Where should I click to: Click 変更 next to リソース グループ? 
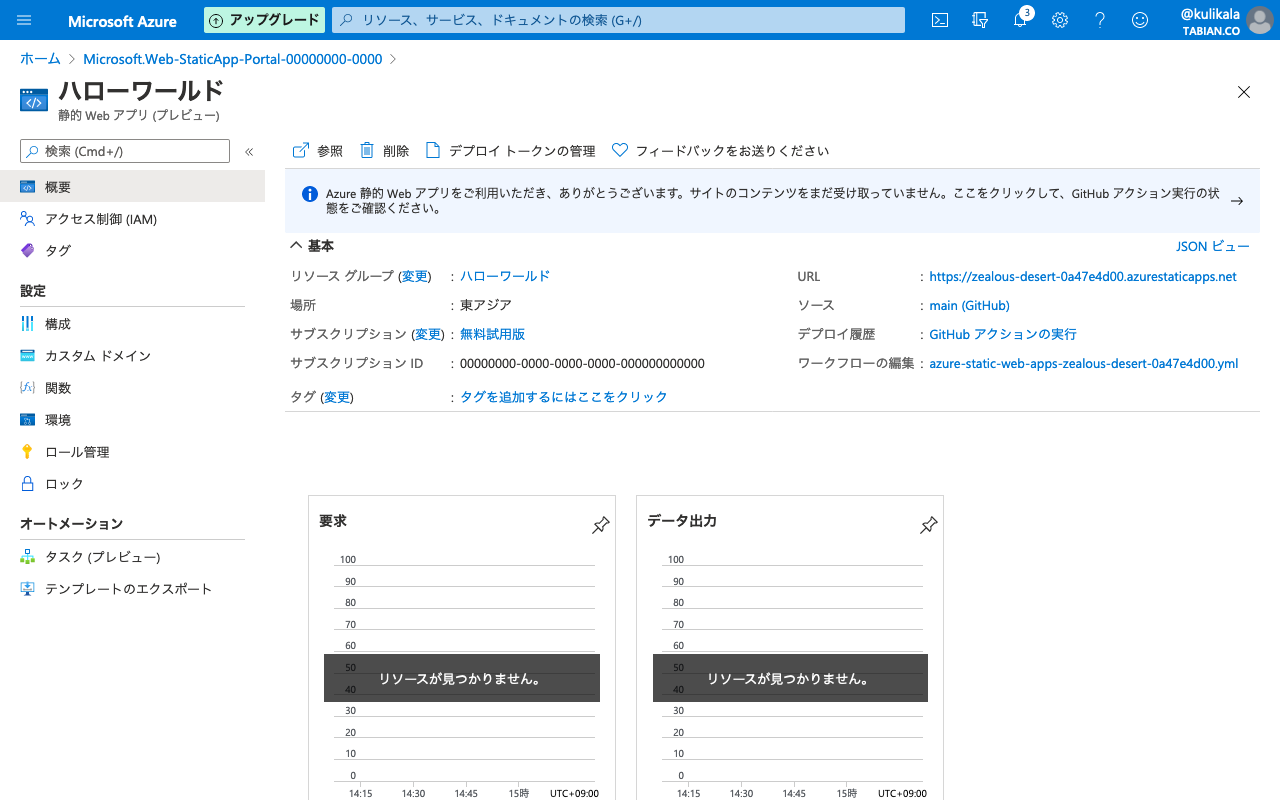click(414, 276)
